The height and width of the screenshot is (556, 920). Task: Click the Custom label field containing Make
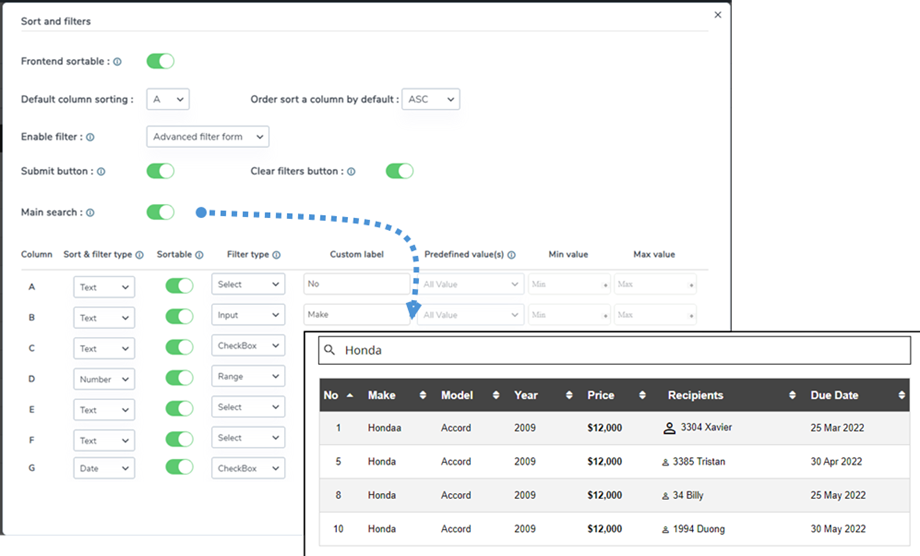point(355,314)
